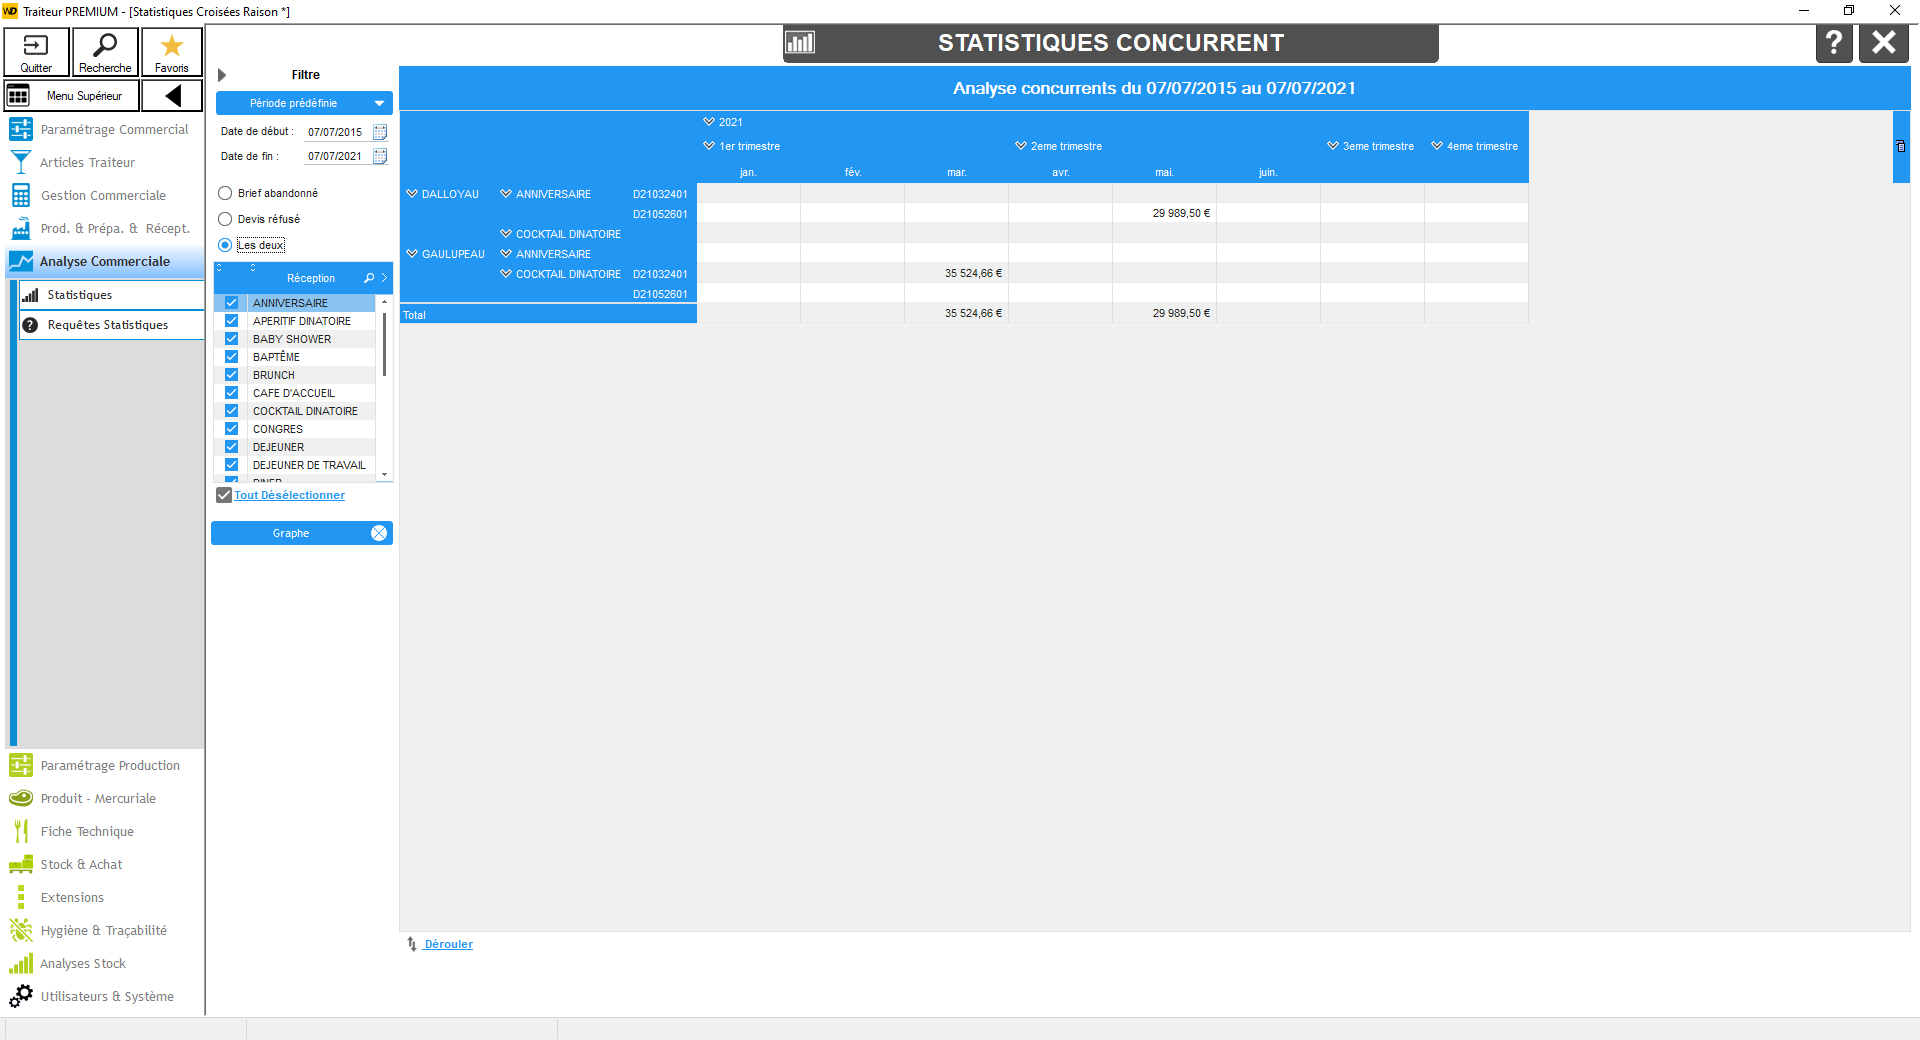Click the Quitter exit icon
The image size is (1920, 1040).
pos(36,46)
